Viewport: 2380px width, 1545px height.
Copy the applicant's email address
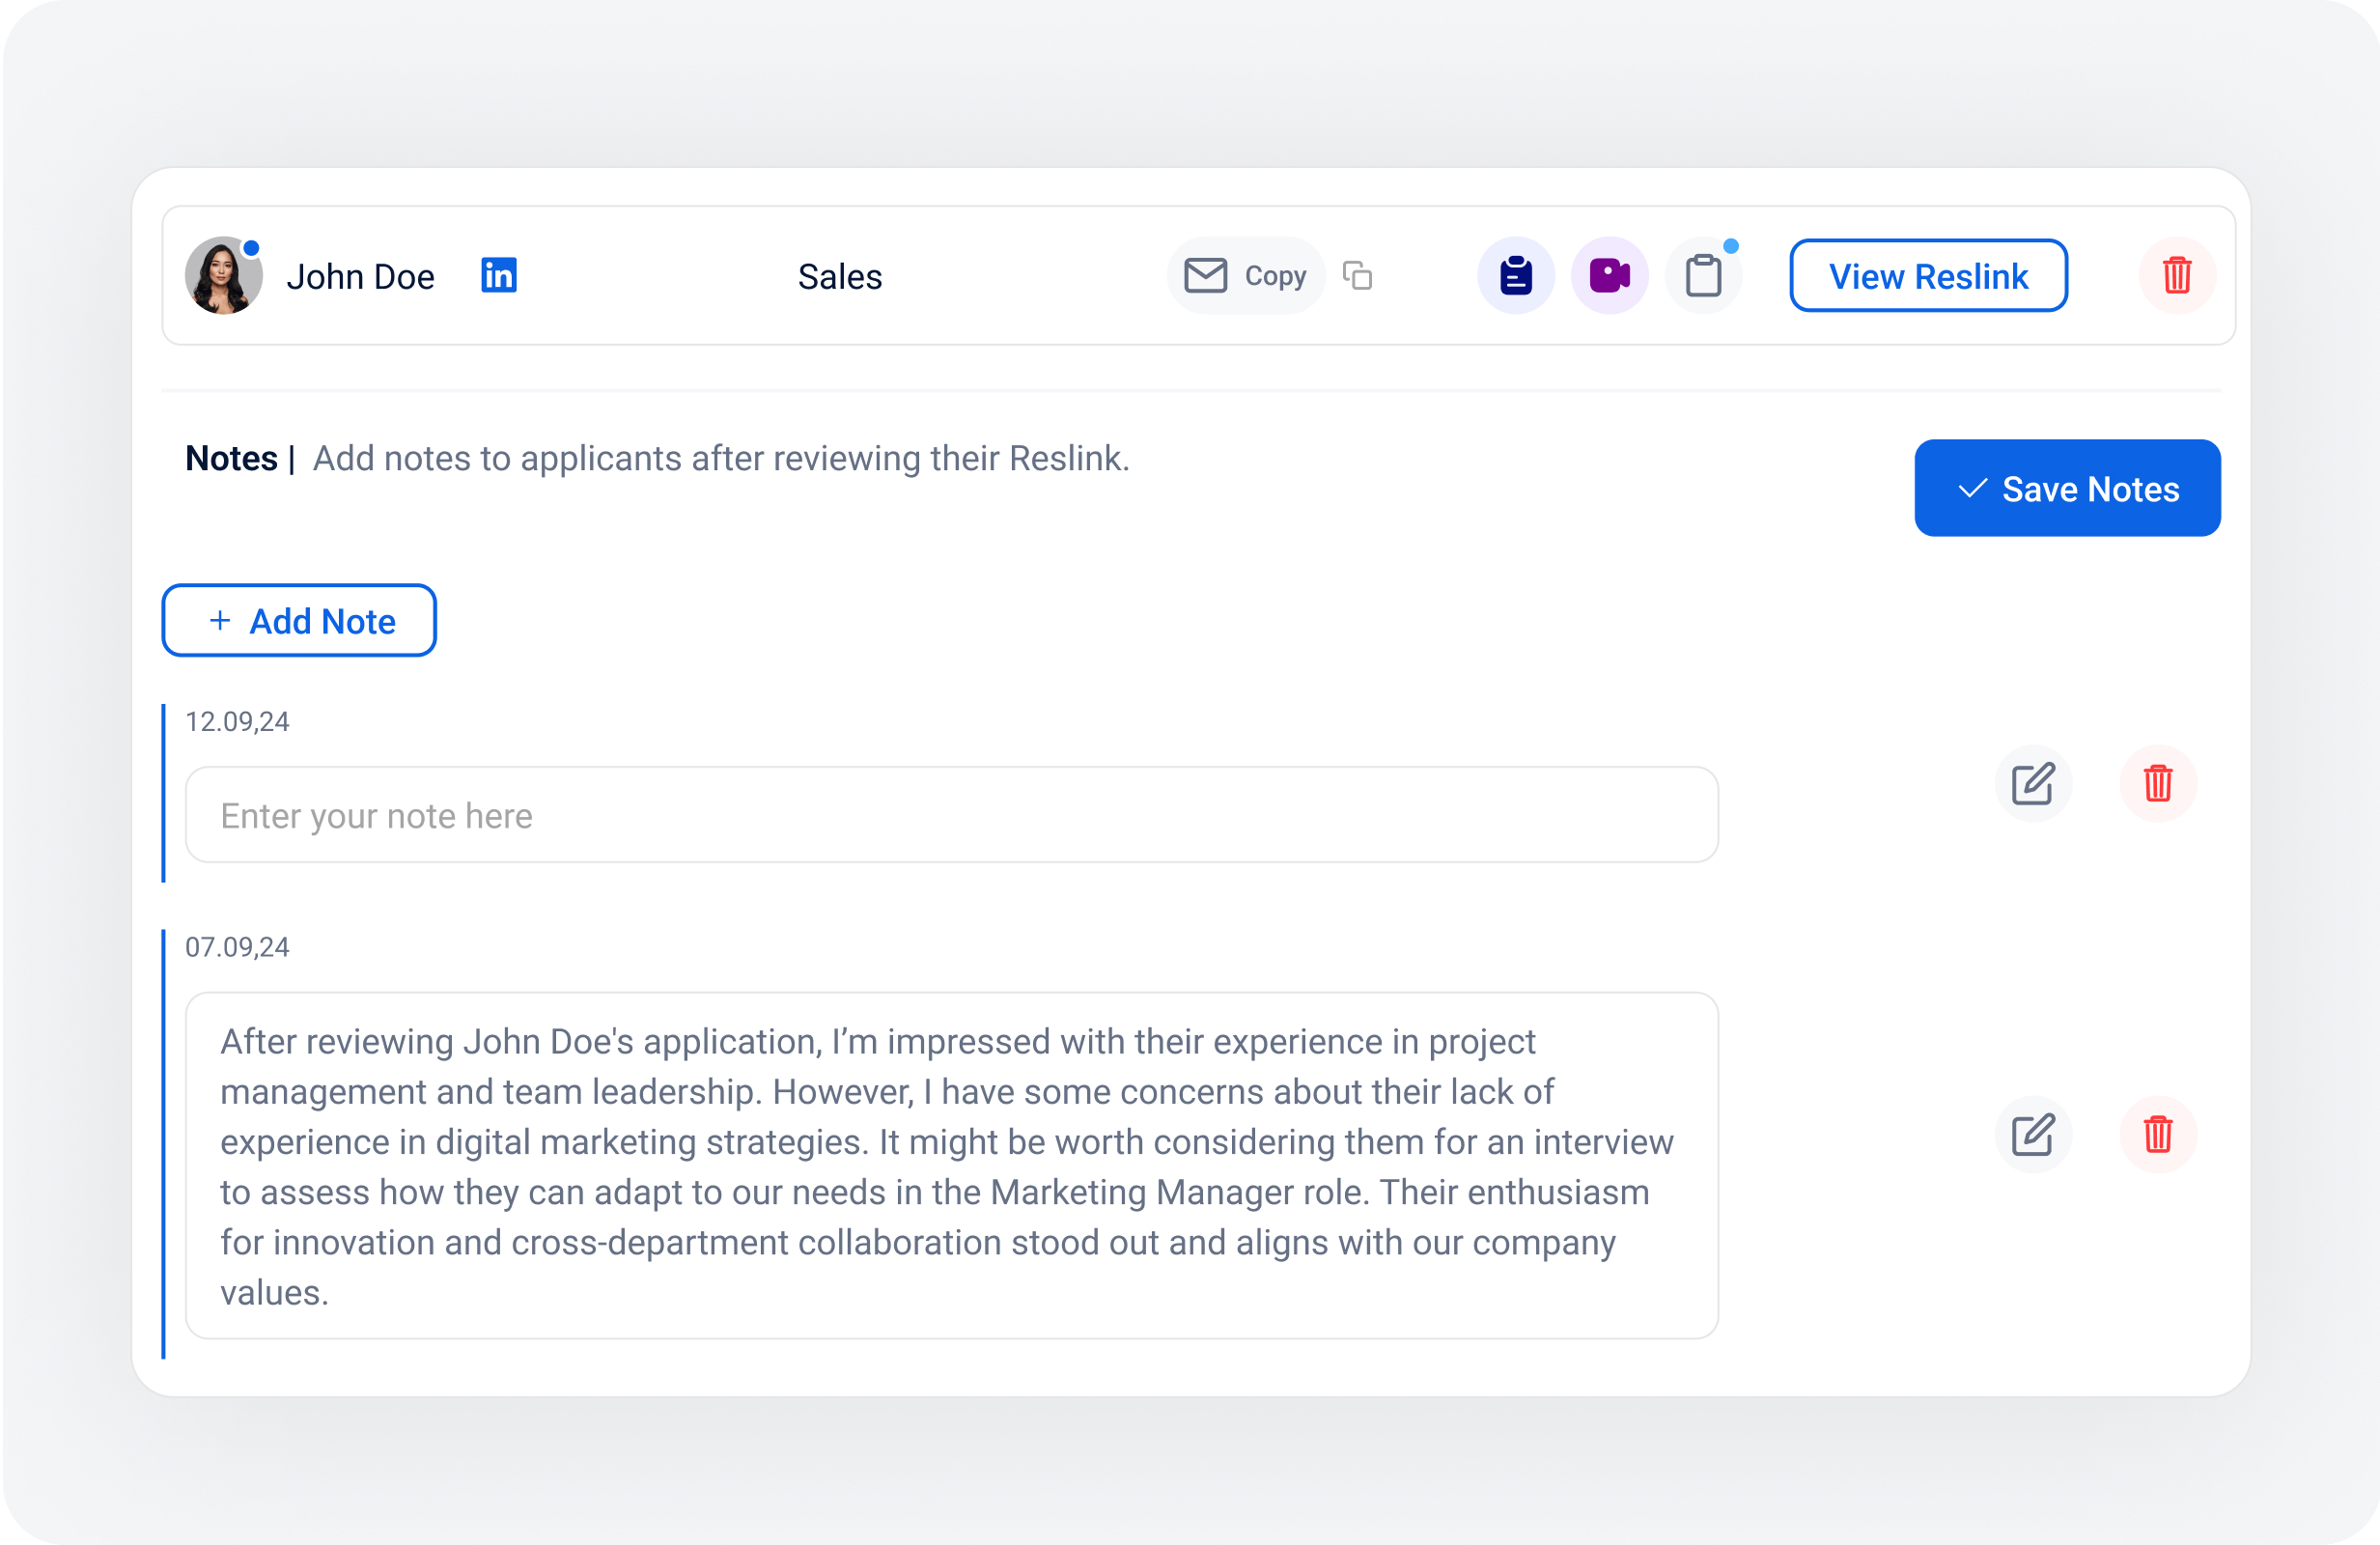coord(1245,275)
